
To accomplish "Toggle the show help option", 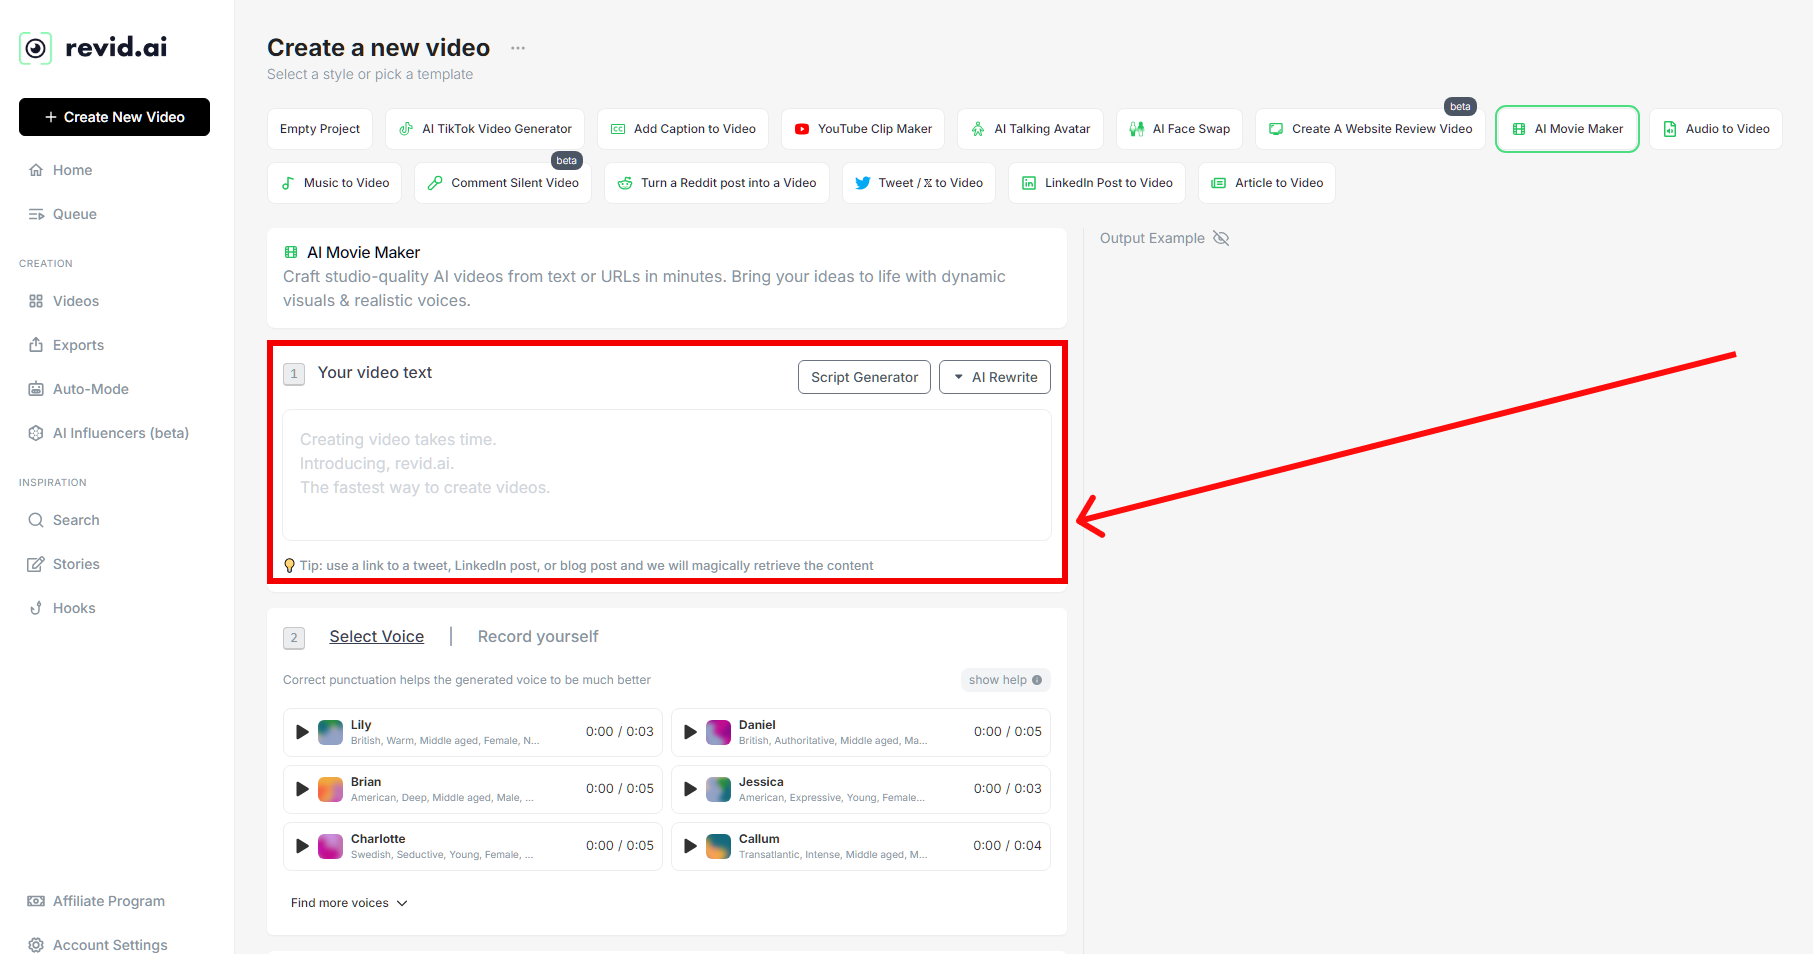I will 1005,680.
